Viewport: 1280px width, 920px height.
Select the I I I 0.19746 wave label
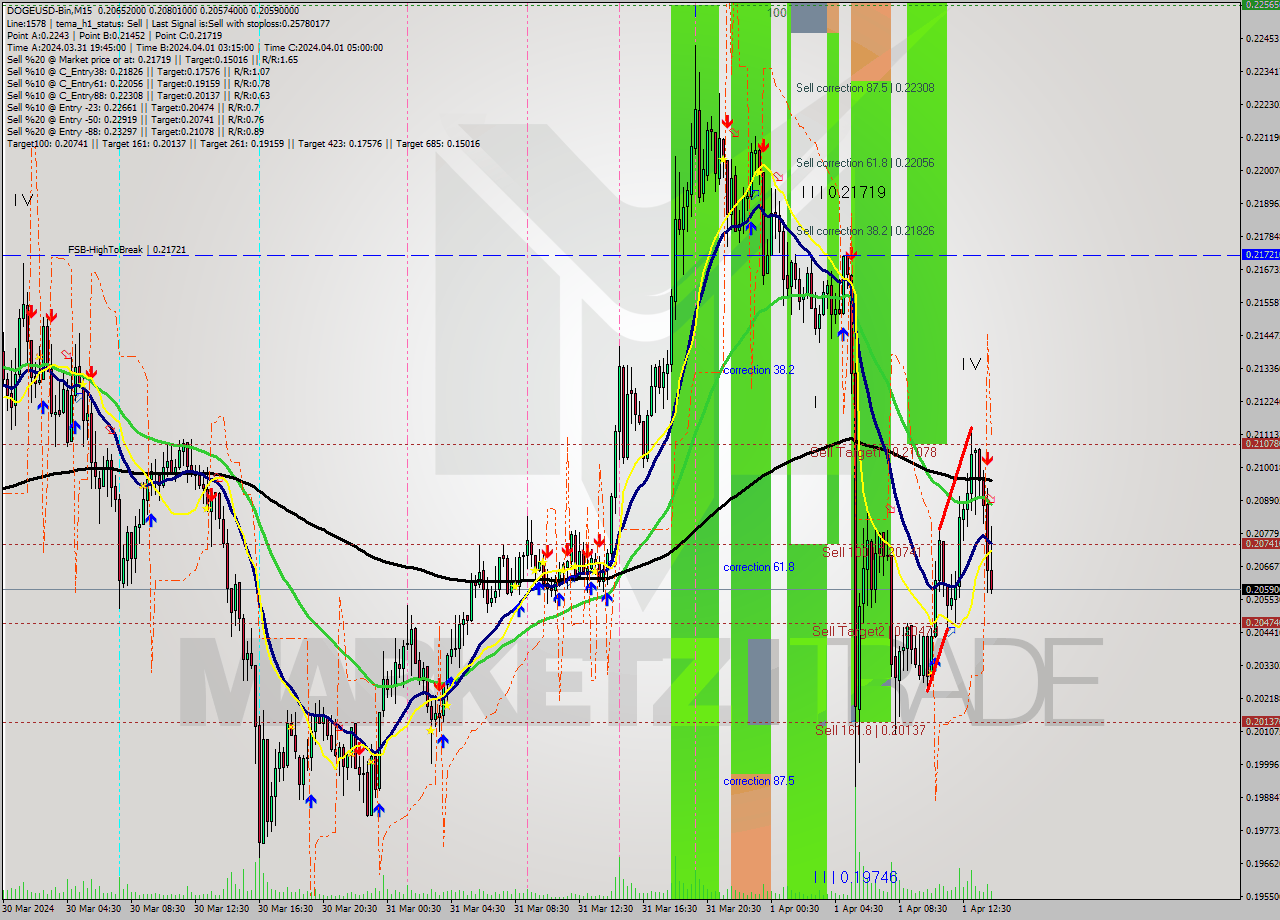pos(855,877)
